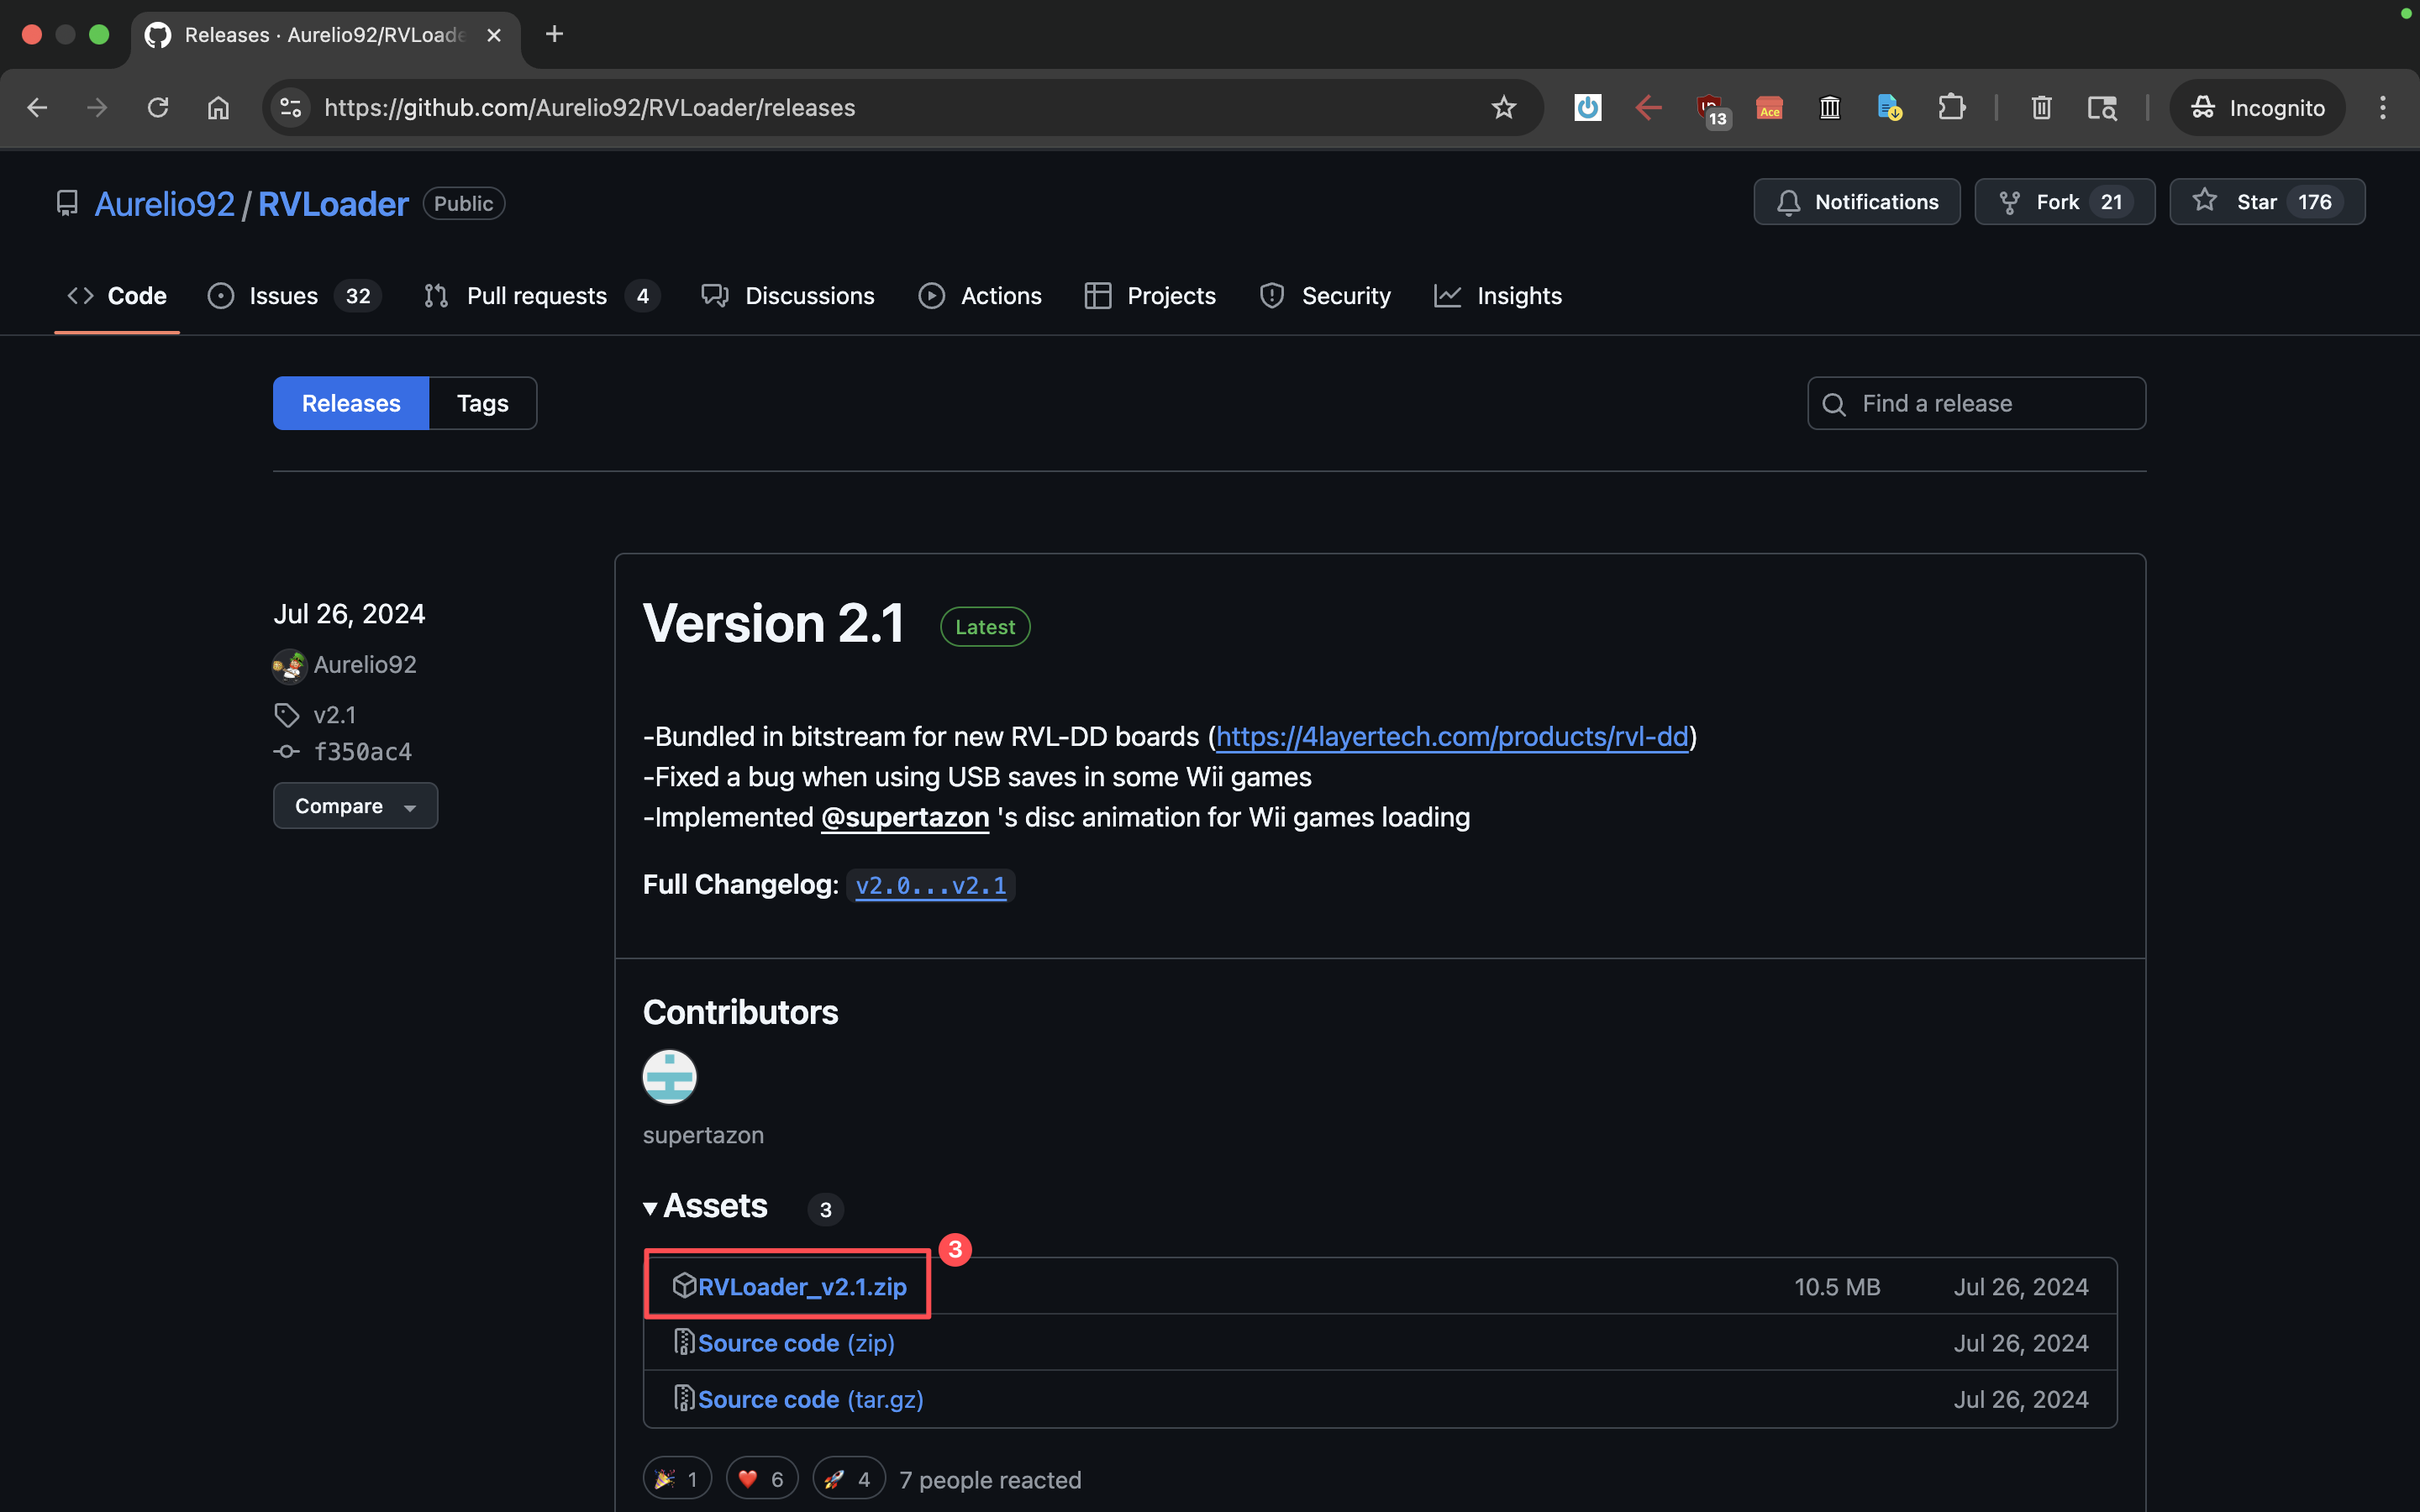Collapse the Assets section triangle
The image size is (2420, 1512).
coord(651,1208)
